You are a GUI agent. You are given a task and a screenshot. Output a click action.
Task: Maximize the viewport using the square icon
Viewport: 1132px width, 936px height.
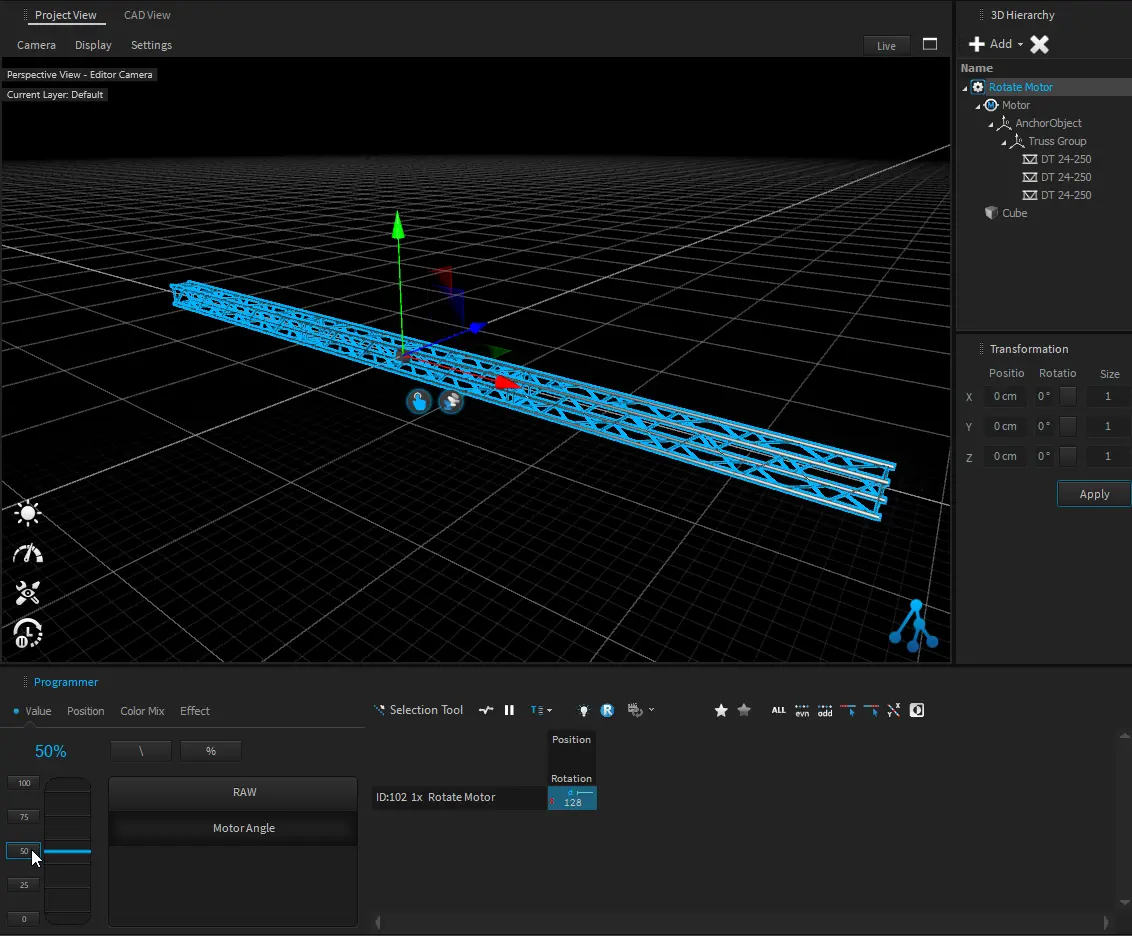930,45
